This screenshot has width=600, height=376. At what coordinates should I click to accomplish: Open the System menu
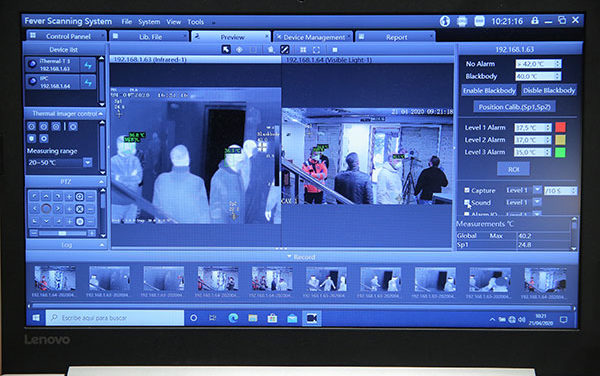(149, 22)
